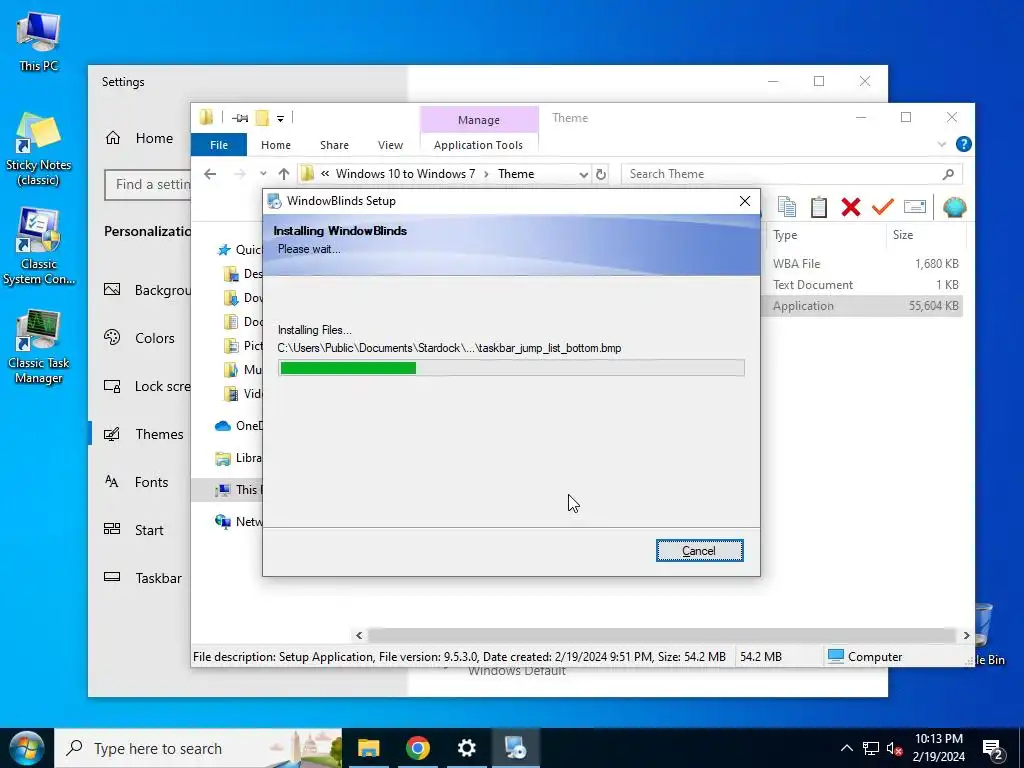Open Google Chrome from the taskbar

point(417,748)
